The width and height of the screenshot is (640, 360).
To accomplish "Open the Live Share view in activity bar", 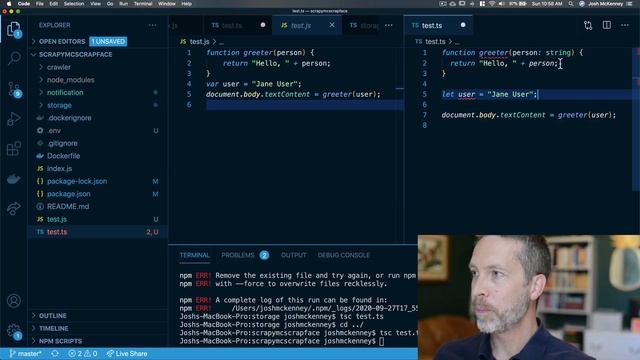I will (x=14, y=209).
